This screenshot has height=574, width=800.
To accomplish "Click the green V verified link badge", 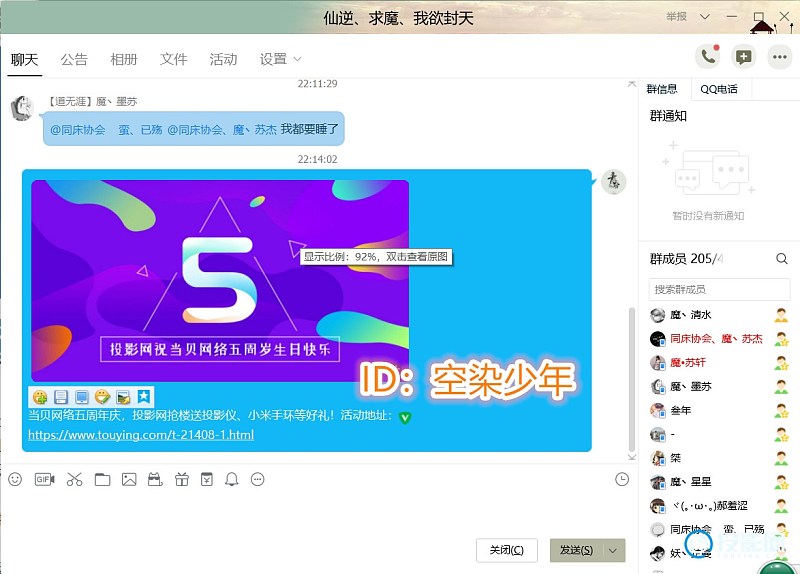I will 405,418.
